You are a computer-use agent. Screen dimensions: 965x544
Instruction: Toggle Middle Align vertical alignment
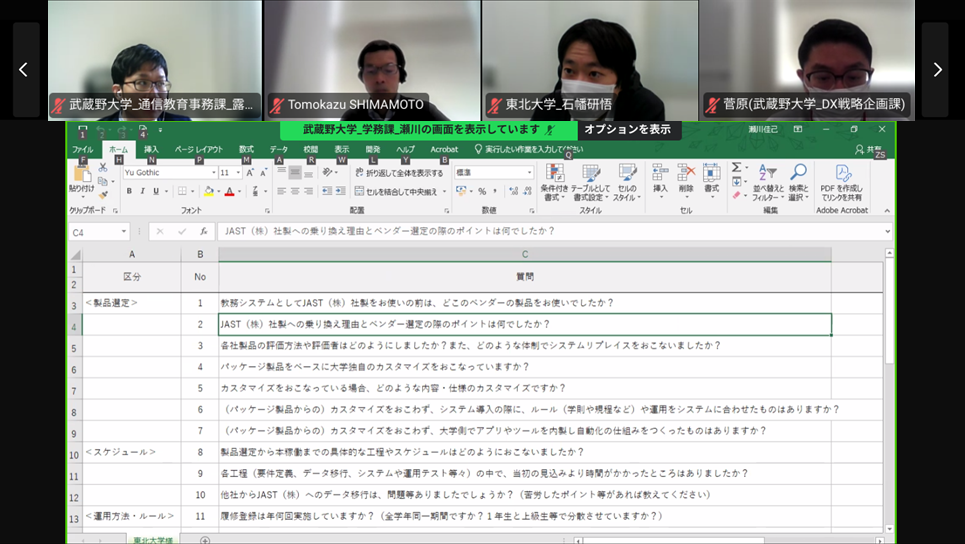[x=295, y=173]
